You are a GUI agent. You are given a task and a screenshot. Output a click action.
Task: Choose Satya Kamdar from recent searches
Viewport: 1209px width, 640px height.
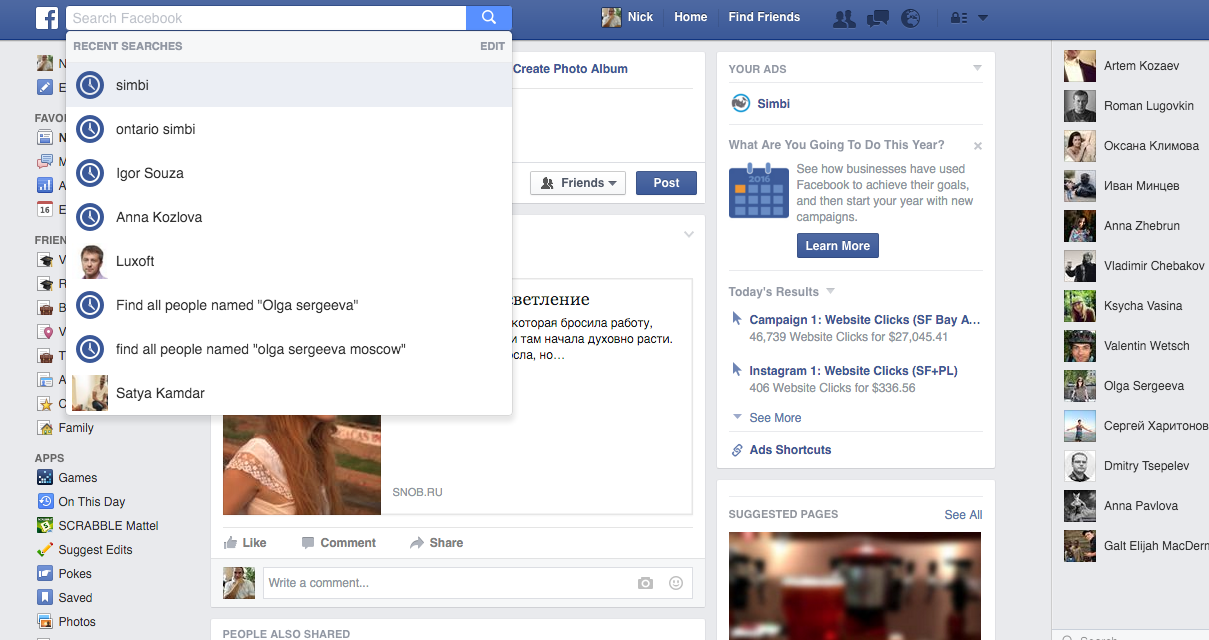pos(289,393)
